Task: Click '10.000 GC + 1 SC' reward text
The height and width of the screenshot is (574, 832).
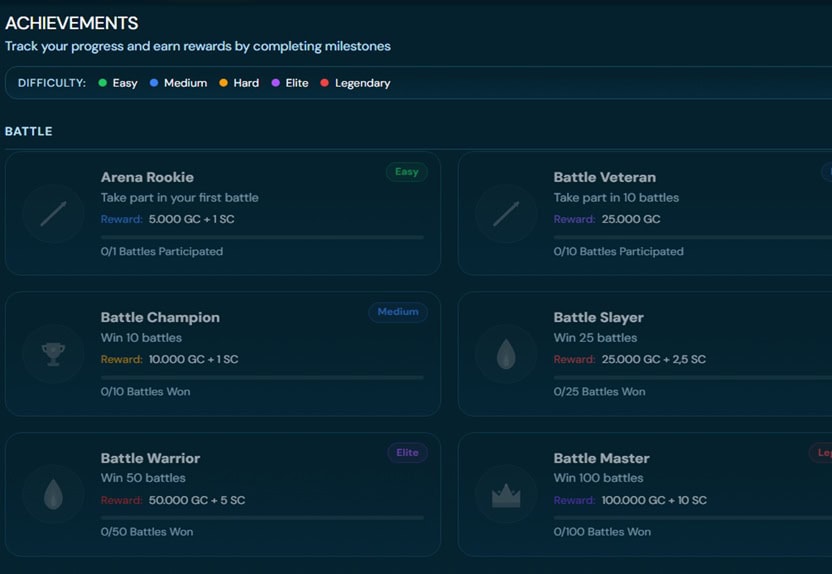Action: click(194, 359)
